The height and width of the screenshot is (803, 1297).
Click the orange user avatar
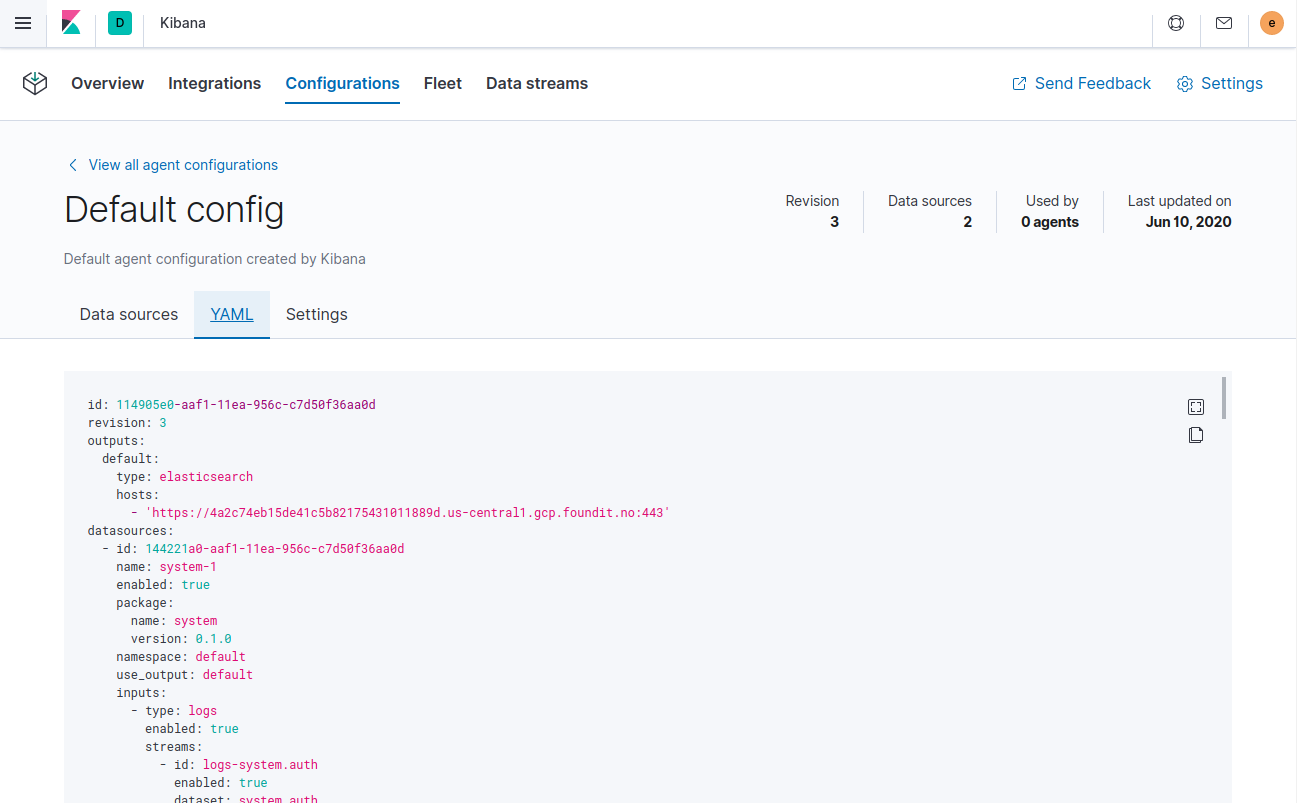pos(1271,22)
